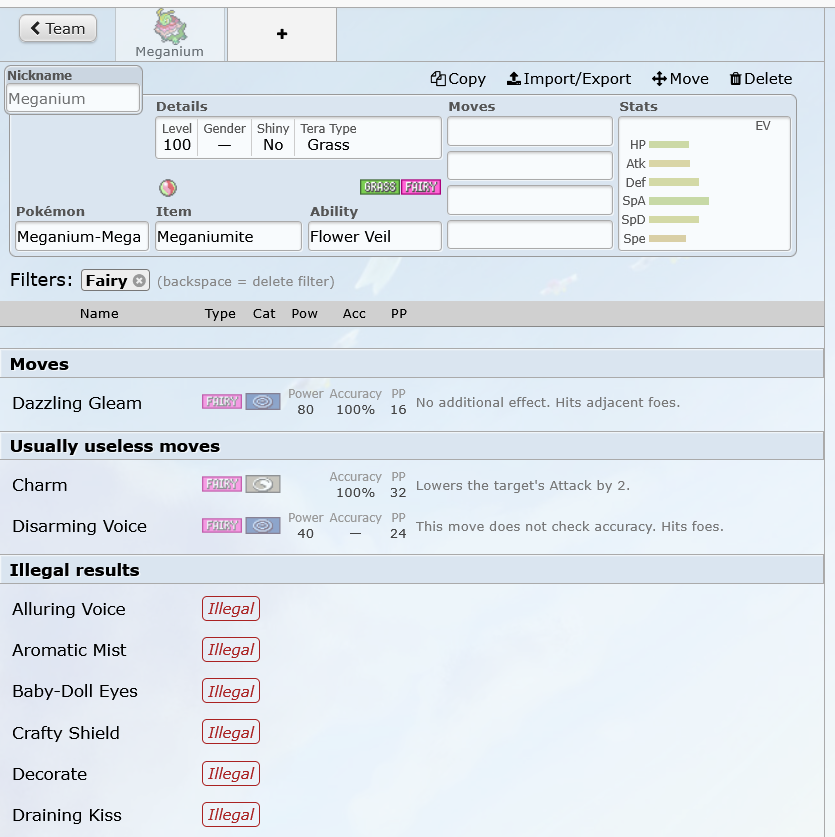Focus the fourth empty move slot
835x837 pixels.
click(530, 235)
